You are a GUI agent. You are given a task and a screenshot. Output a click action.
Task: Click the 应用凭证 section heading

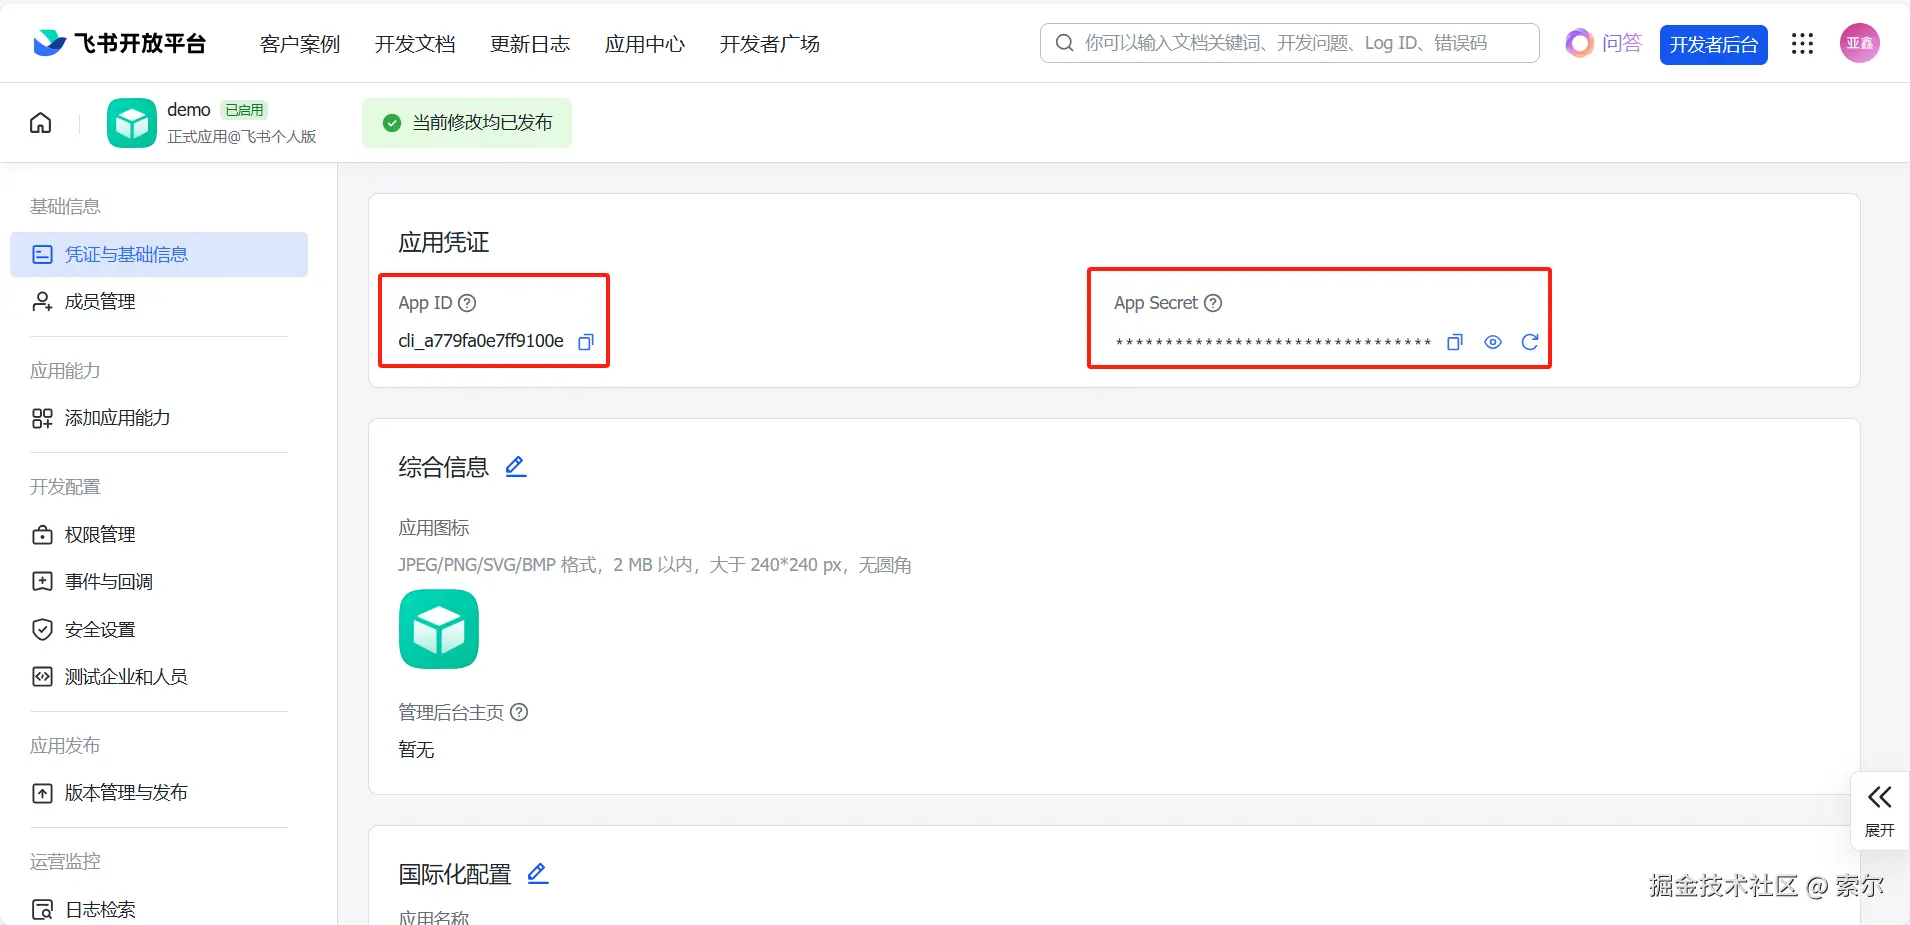point(444,242)
